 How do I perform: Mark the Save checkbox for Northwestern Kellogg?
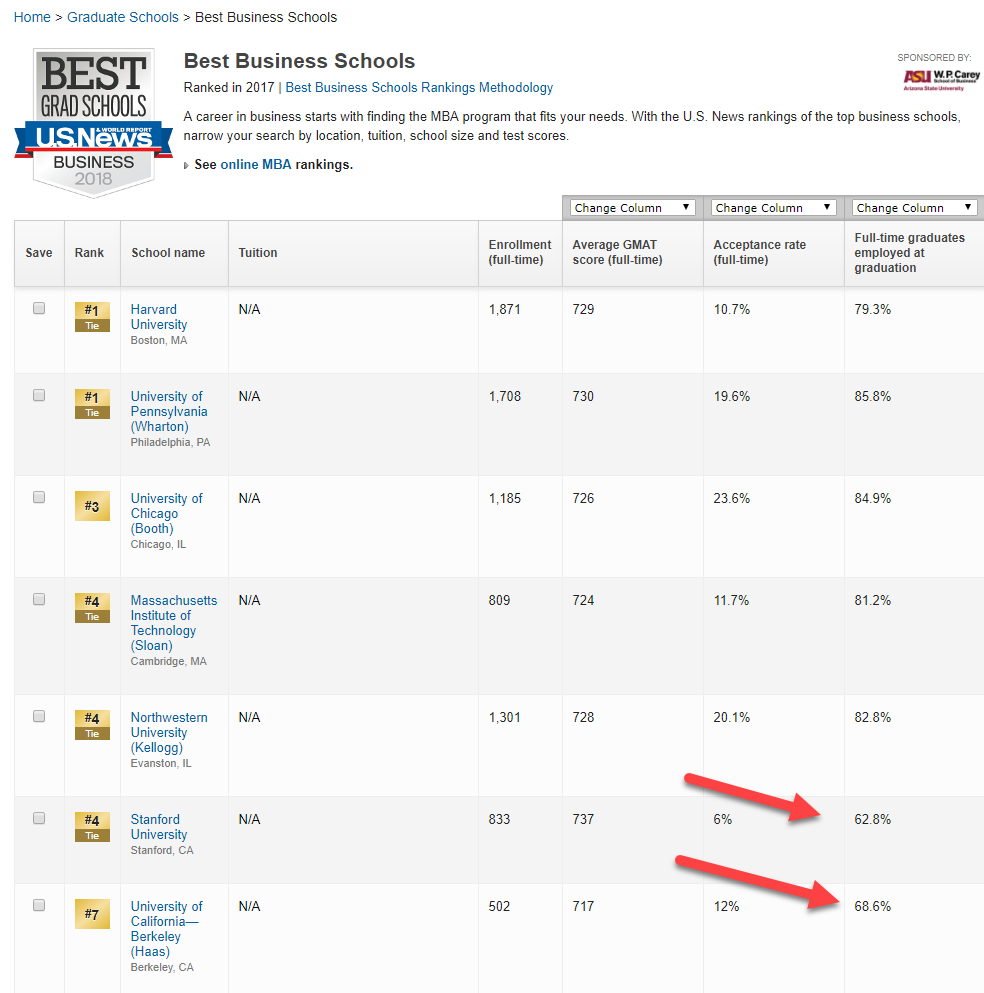pyautogui.click(x=39, y=716)
